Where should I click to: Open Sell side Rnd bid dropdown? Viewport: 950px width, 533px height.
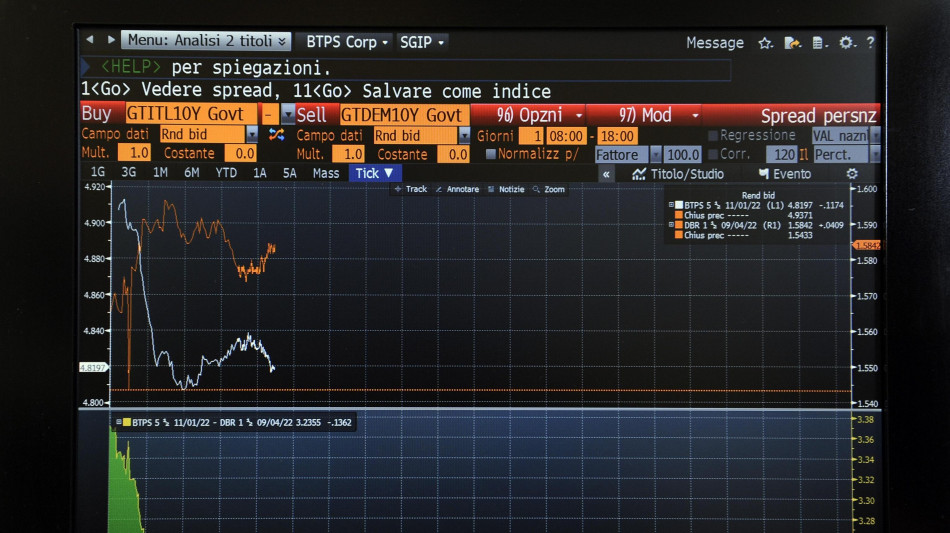[464, 135]
